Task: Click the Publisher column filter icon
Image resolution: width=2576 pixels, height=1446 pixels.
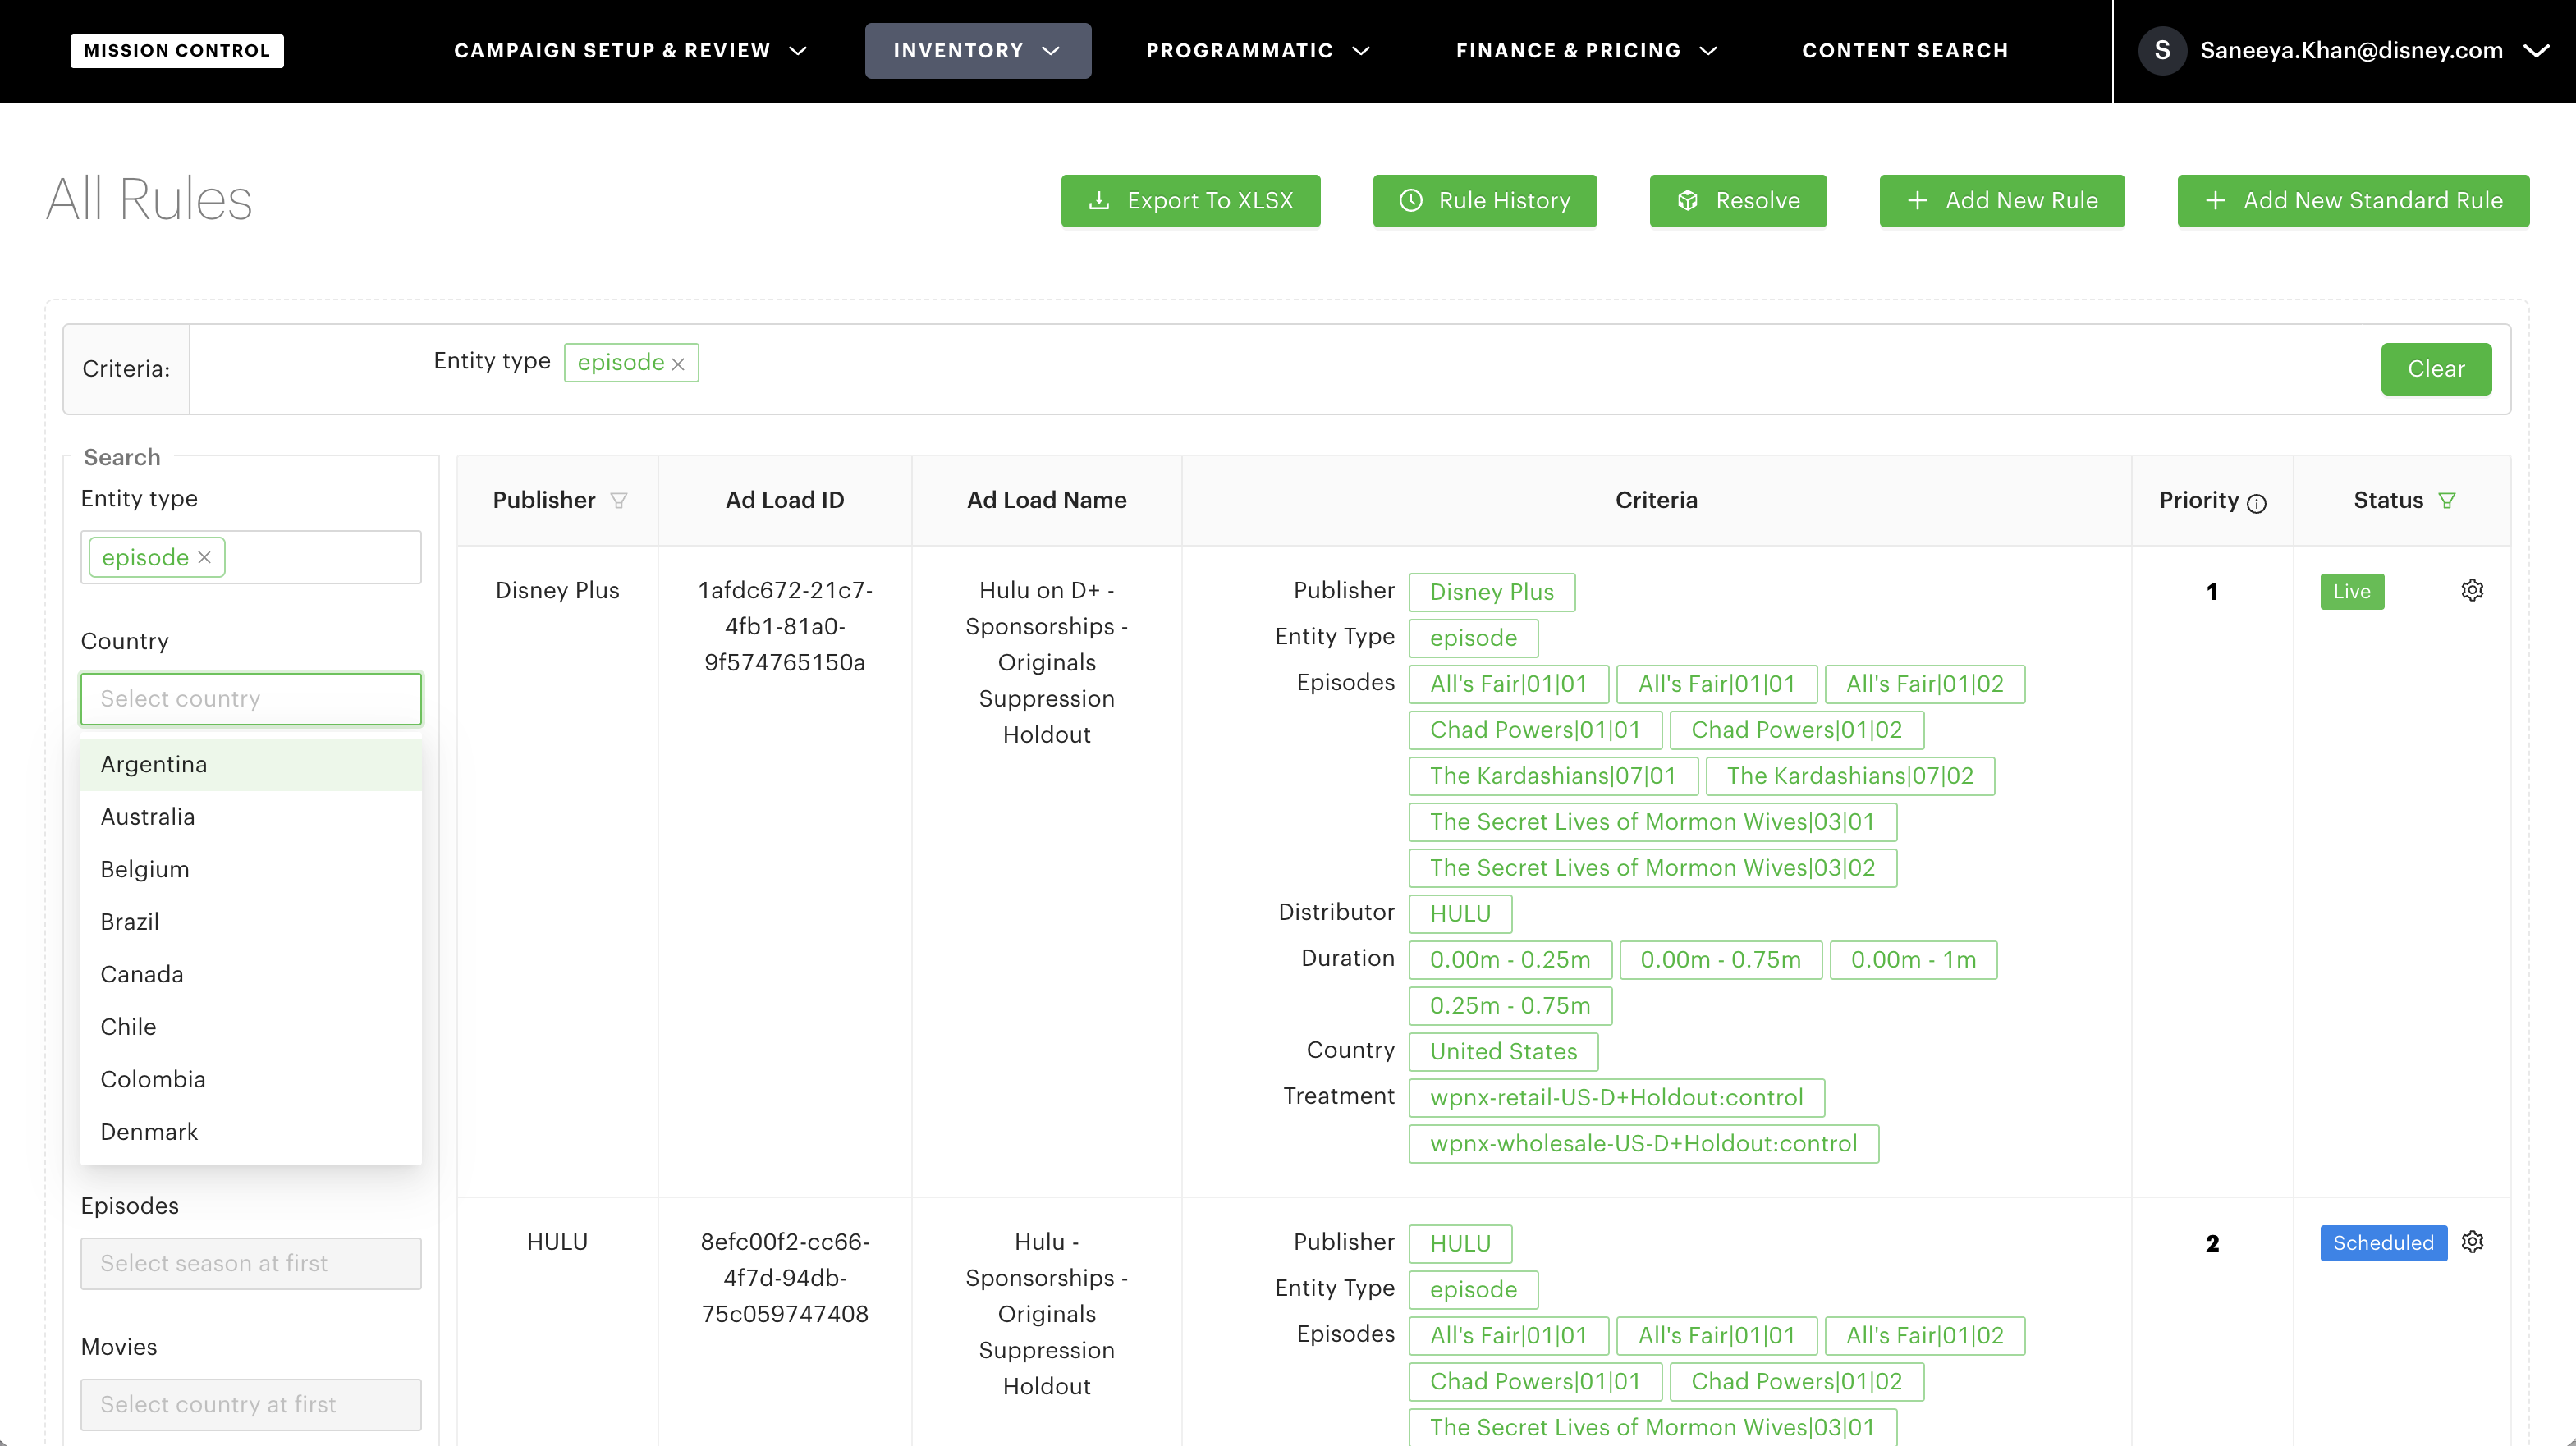Action: coord(619,500)
